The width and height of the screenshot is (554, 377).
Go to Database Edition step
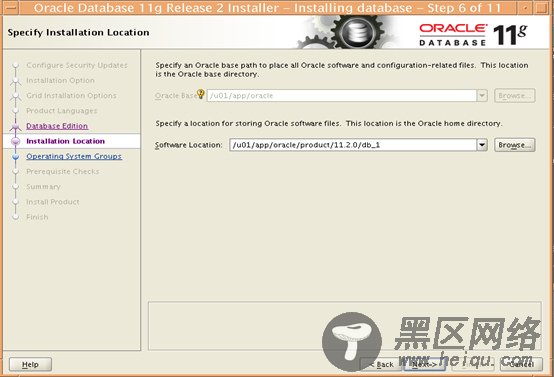[57, 126]
